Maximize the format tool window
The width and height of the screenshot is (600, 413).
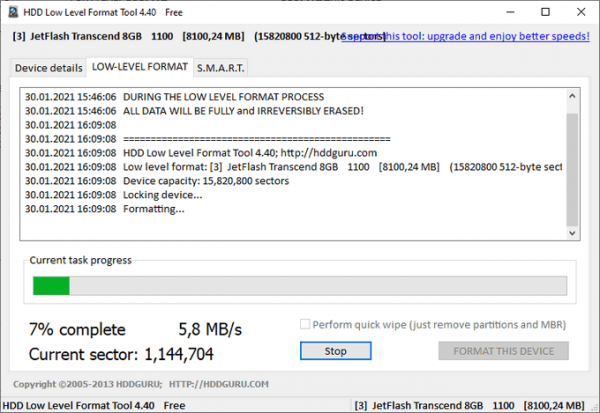click(545, 12)
